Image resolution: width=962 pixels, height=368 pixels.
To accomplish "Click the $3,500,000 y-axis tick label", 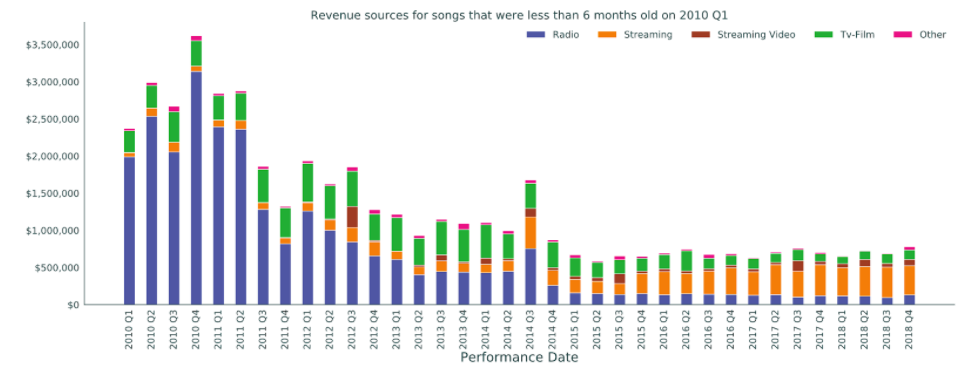I will [52, 45].
